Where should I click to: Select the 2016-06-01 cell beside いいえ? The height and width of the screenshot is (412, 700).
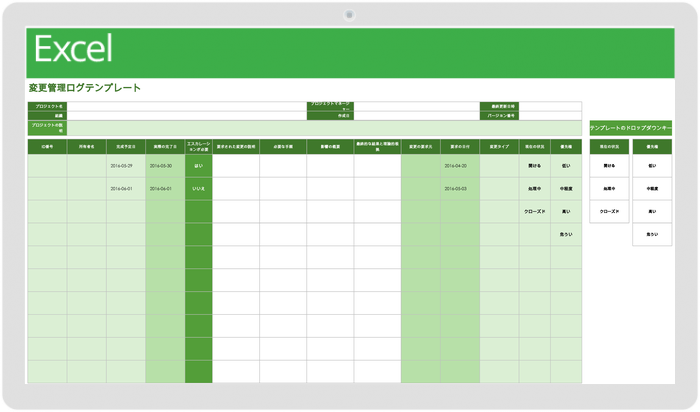(165, 189)
